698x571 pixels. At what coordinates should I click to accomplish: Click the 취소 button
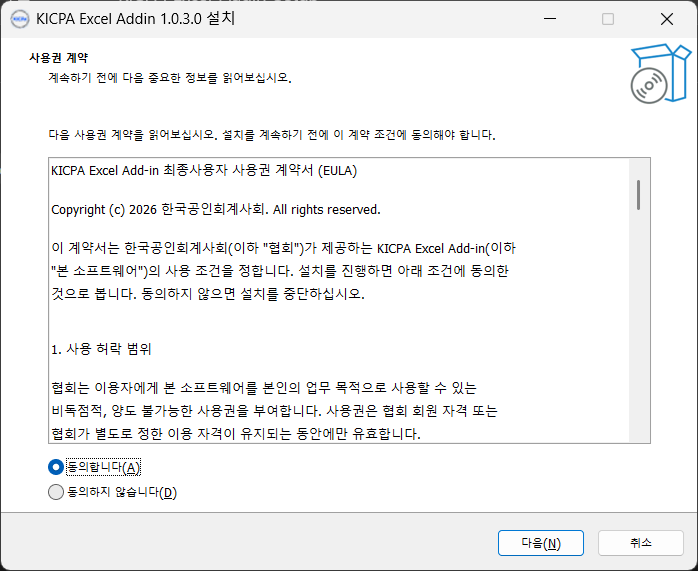click(641, 543)
